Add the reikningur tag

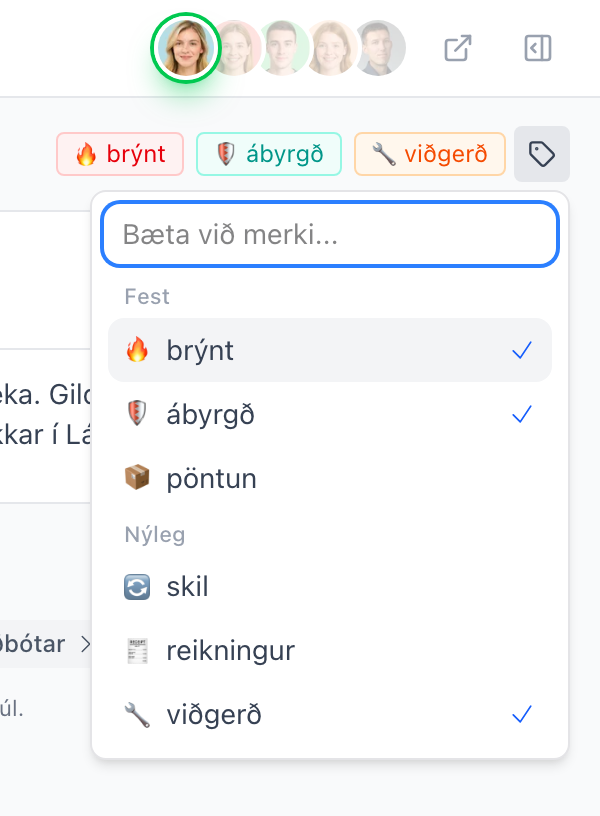tap(330, 651)
